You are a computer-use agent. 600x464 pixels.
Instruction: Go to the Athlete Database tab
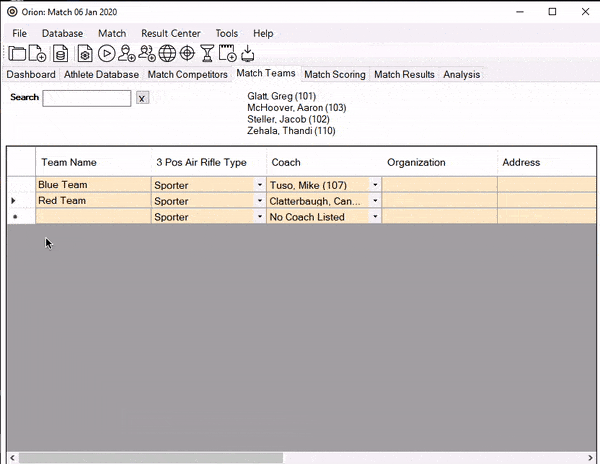pos(101,74)
